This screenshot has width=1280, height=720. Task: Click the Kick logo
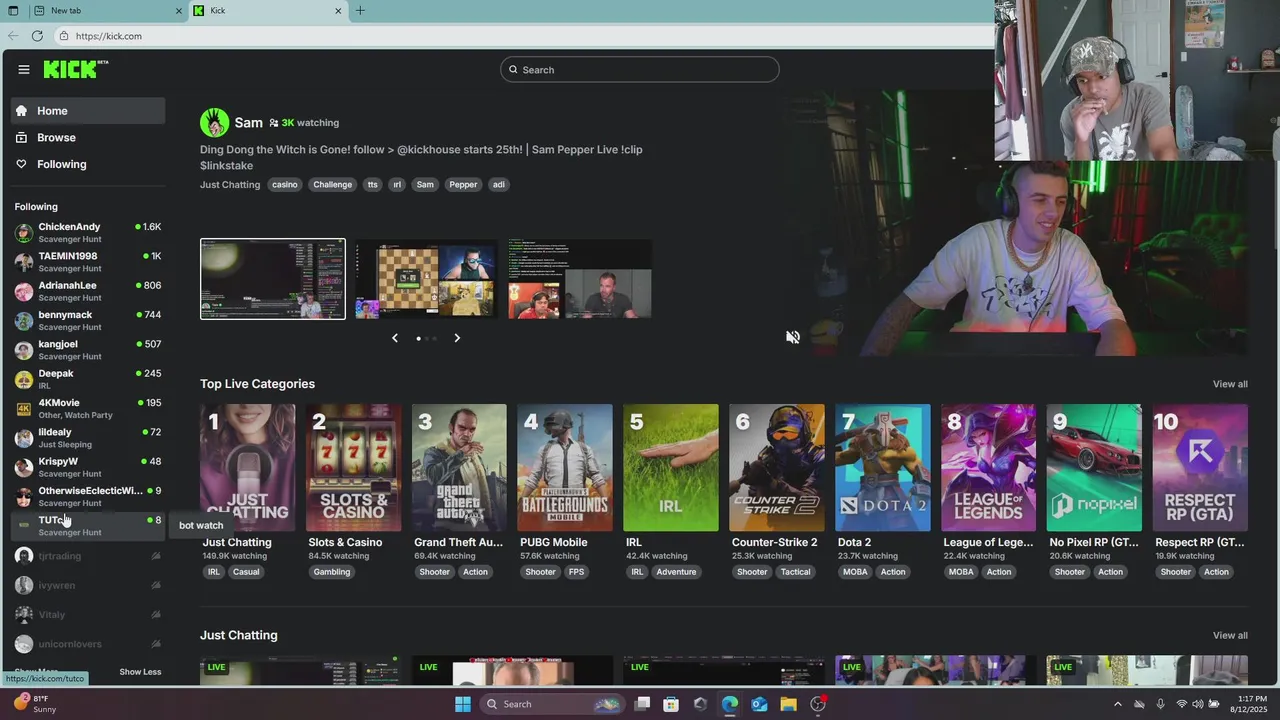coord(75,69)
